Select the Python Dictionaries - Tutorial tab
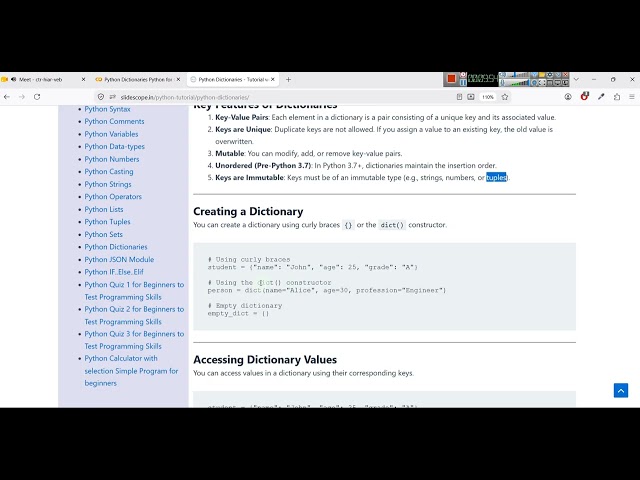The width and height of the screenshot is (640, 480). pos(233,80)
